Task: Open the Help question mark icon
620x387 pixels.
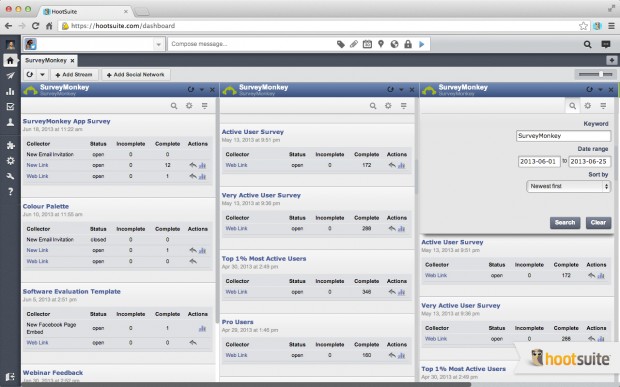Action: 10,192
